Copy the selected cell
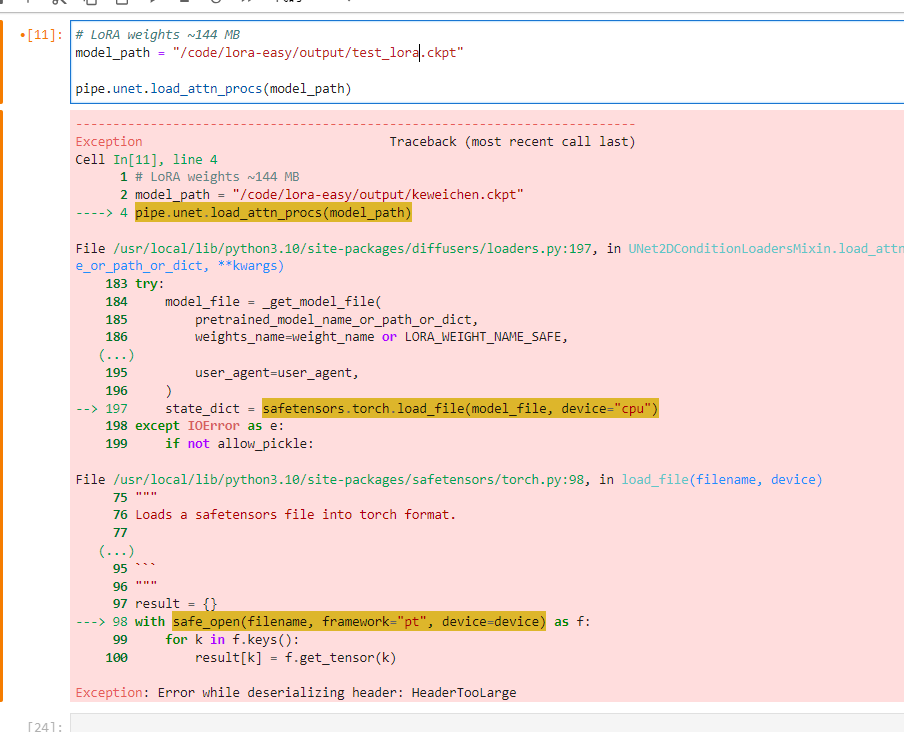 [x=93, y=4]
